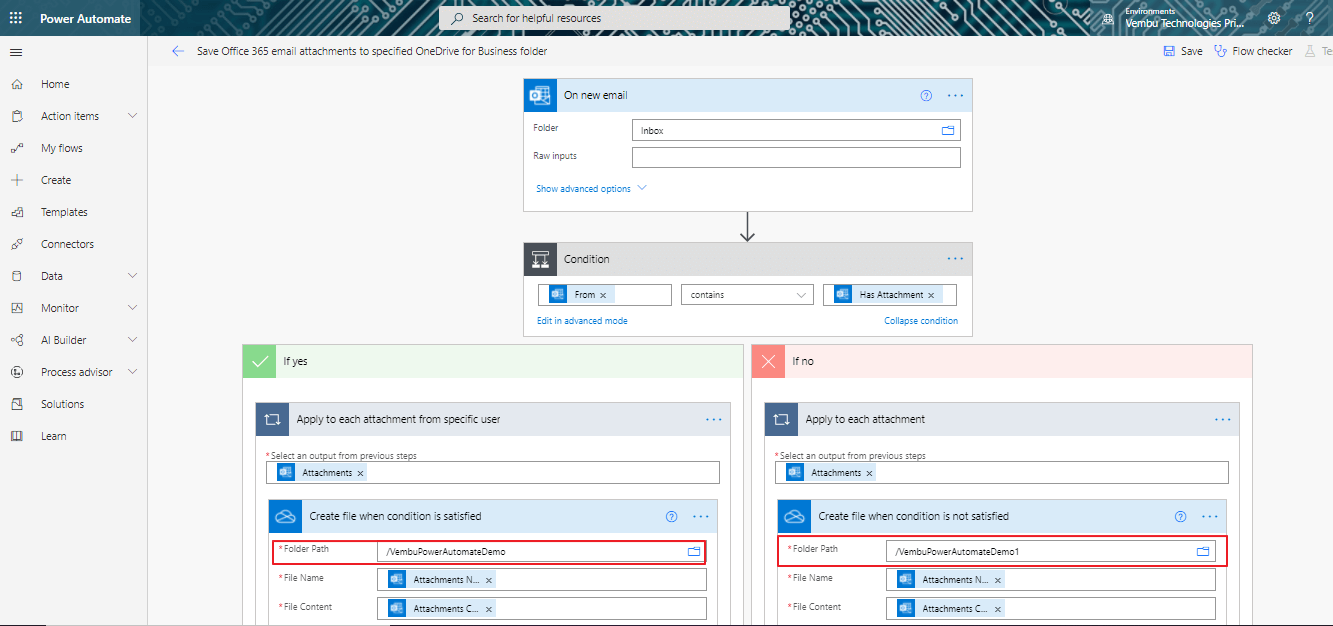Click Collapse condition link
This screenshot has width=1333, height=626.
[921, 321]
